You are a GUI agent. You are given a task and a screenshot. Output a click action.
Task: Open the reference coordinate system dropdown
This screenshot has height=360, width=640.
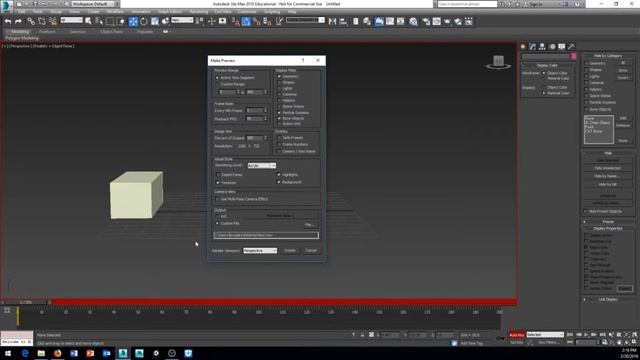(182, 20)
